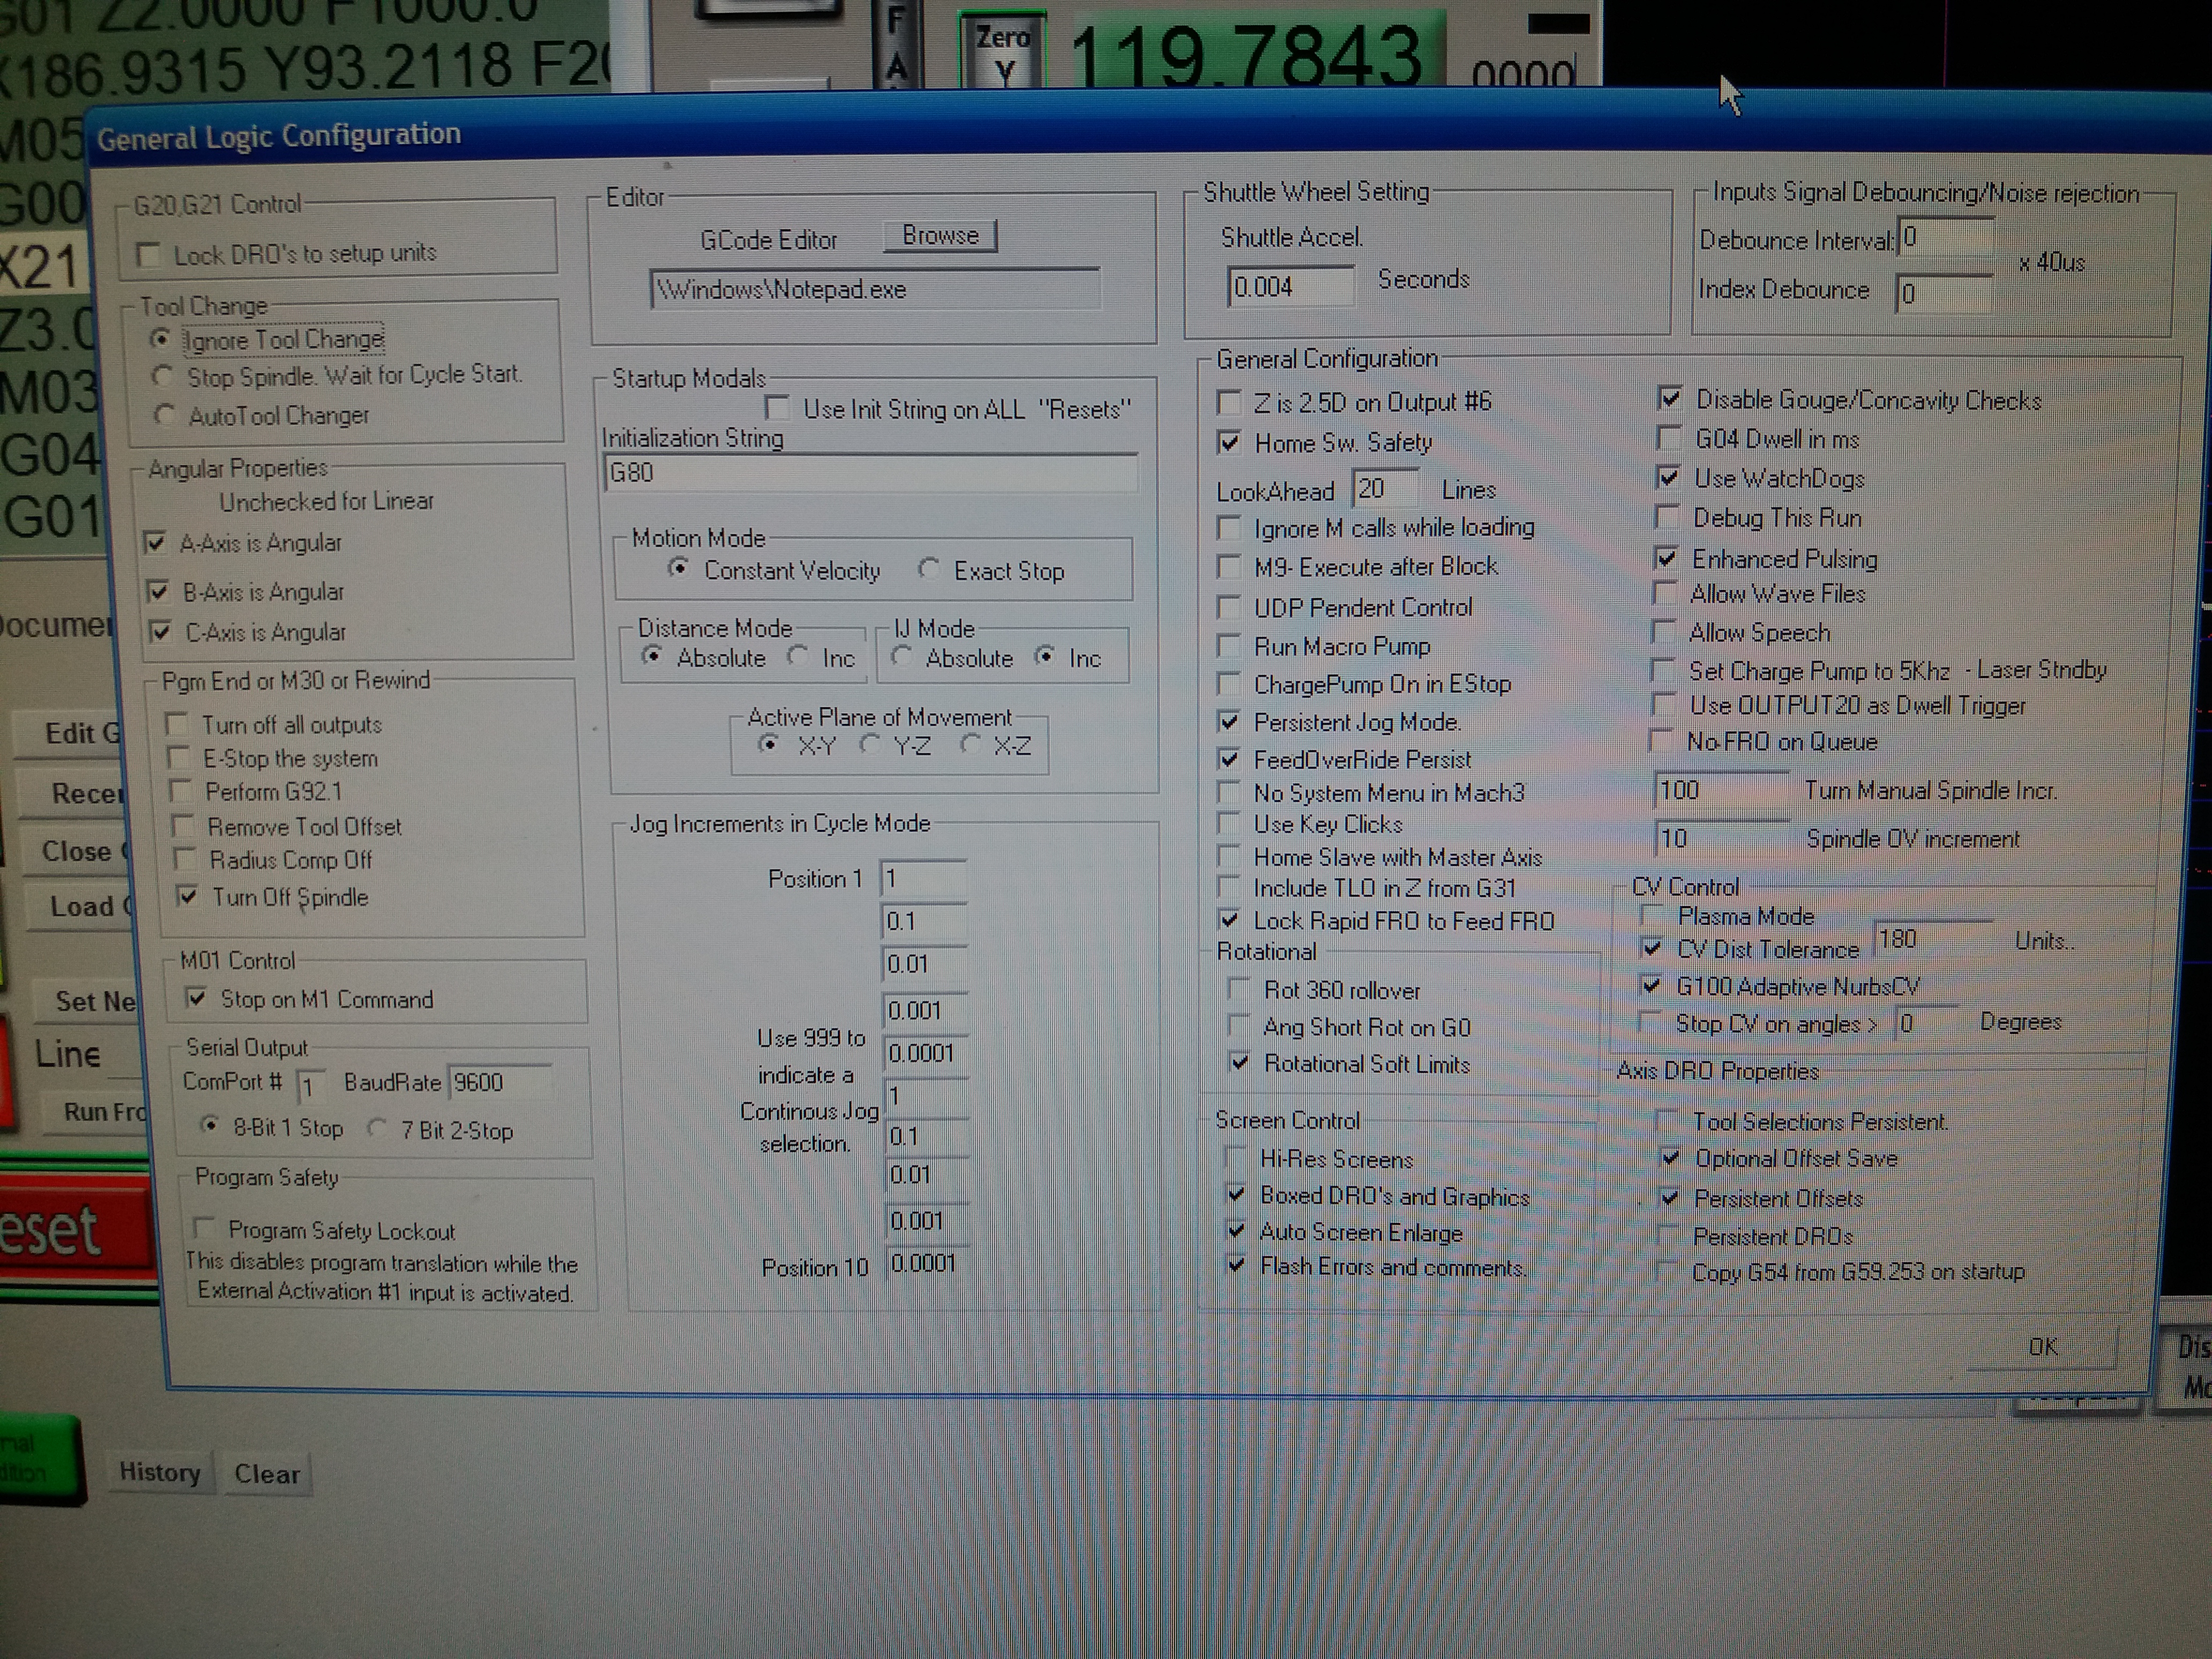This screenshot has width=2212, height=1659.
Task: Choose AutoTool Changer option
Action: (x=165, y=415)
